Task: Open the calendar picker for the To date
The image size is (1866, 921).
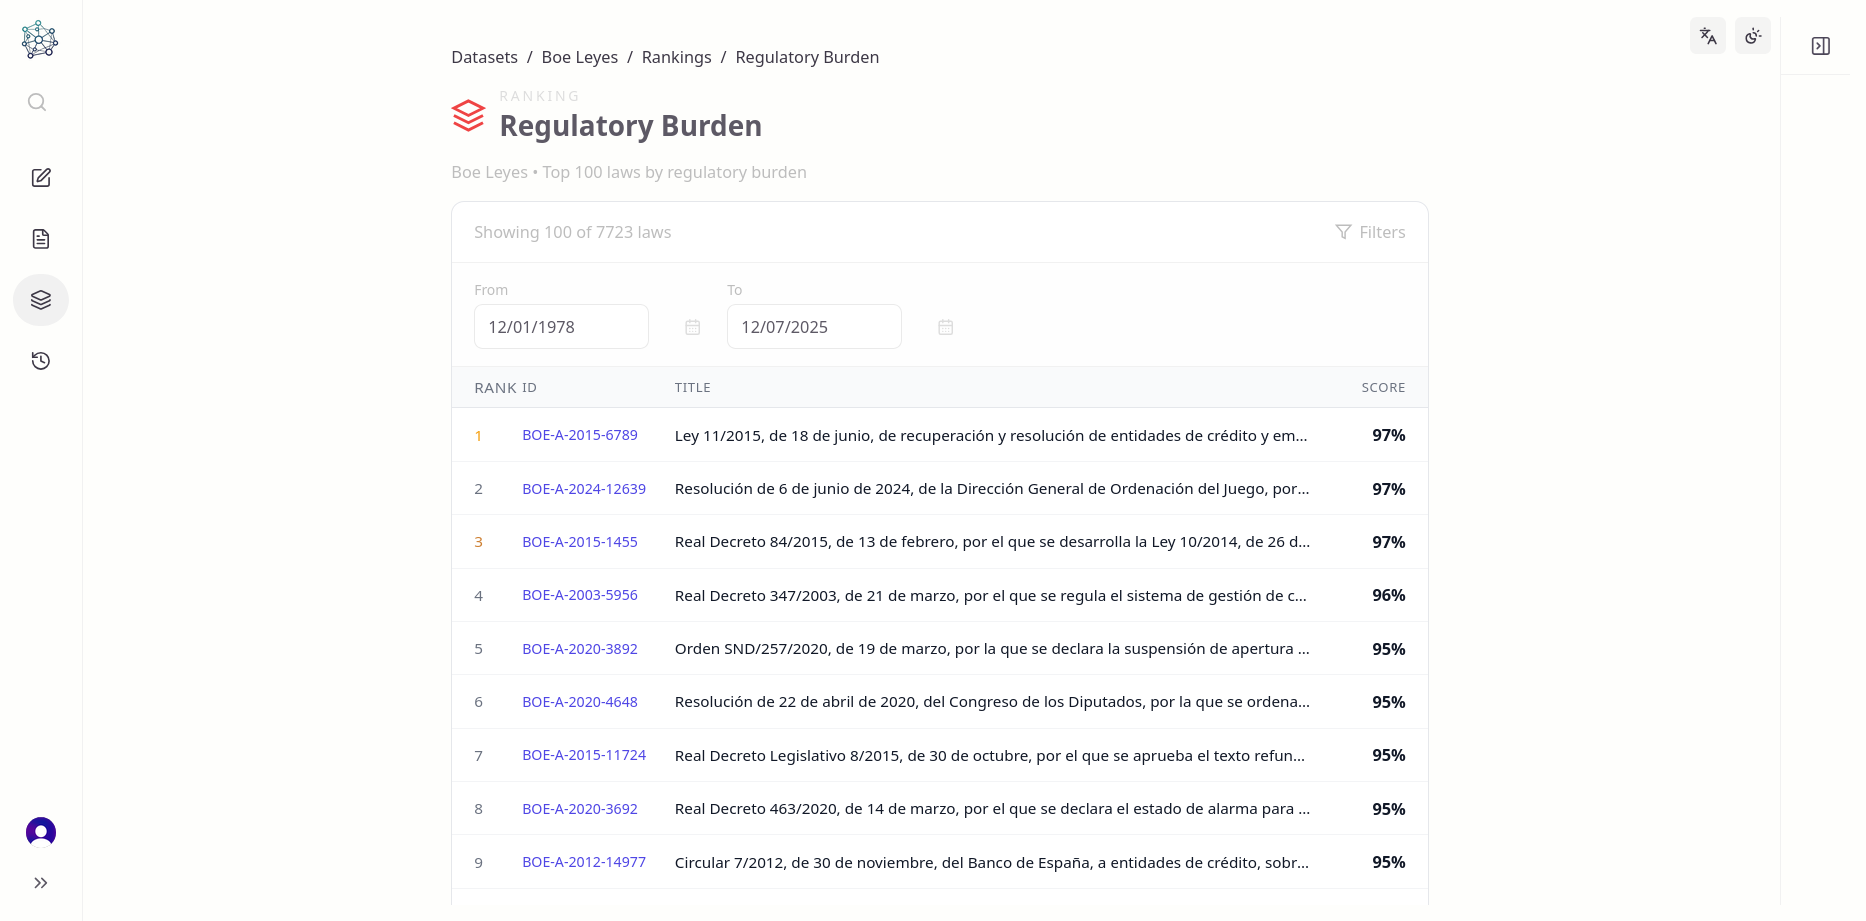Action: coord(944,326)
